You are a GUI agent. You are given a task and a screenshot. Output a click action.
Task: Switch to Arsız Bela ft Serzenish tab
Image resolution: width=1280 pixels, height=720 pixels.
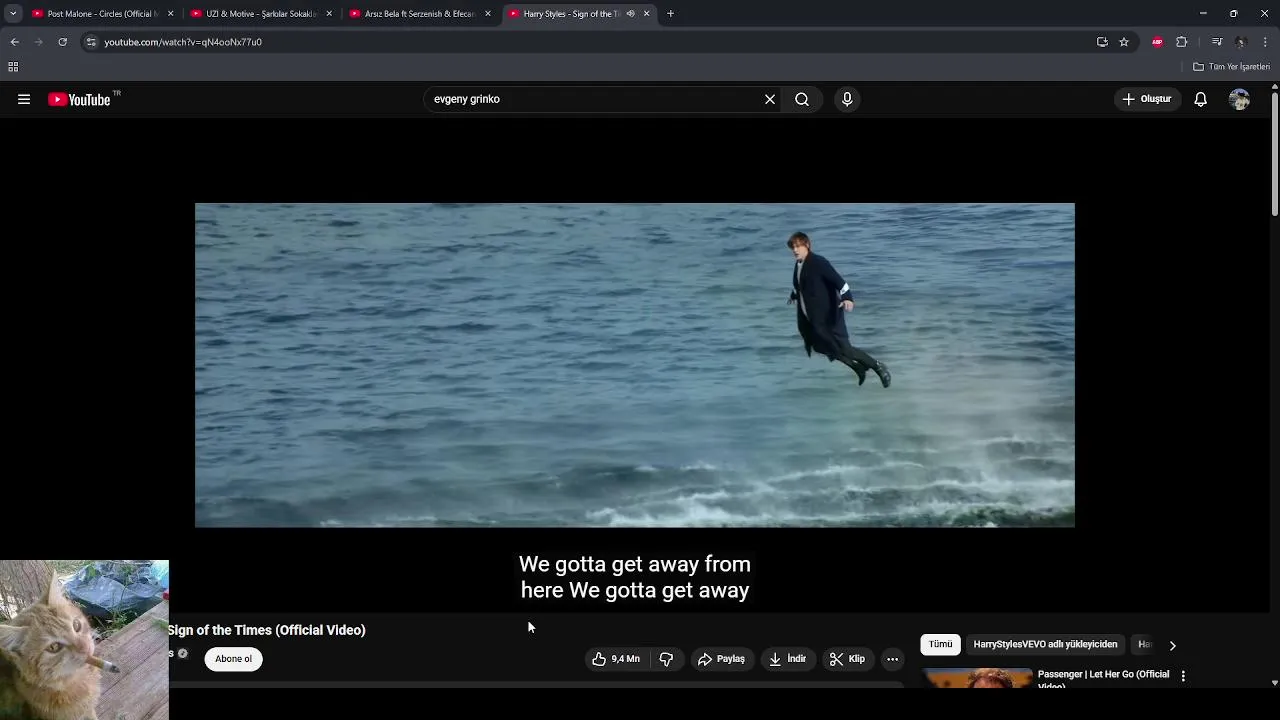click(419, 14)
